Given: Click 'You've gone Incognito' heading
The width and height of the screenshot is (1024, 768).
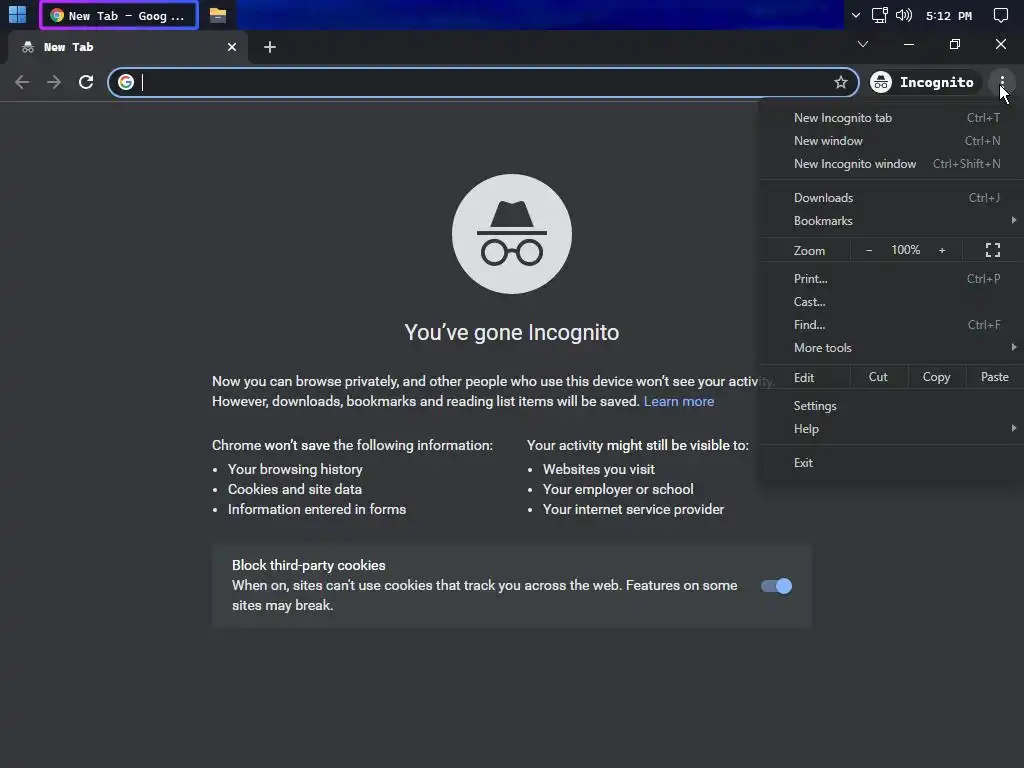Looking at the screenshot, I should tap(511, 332).
